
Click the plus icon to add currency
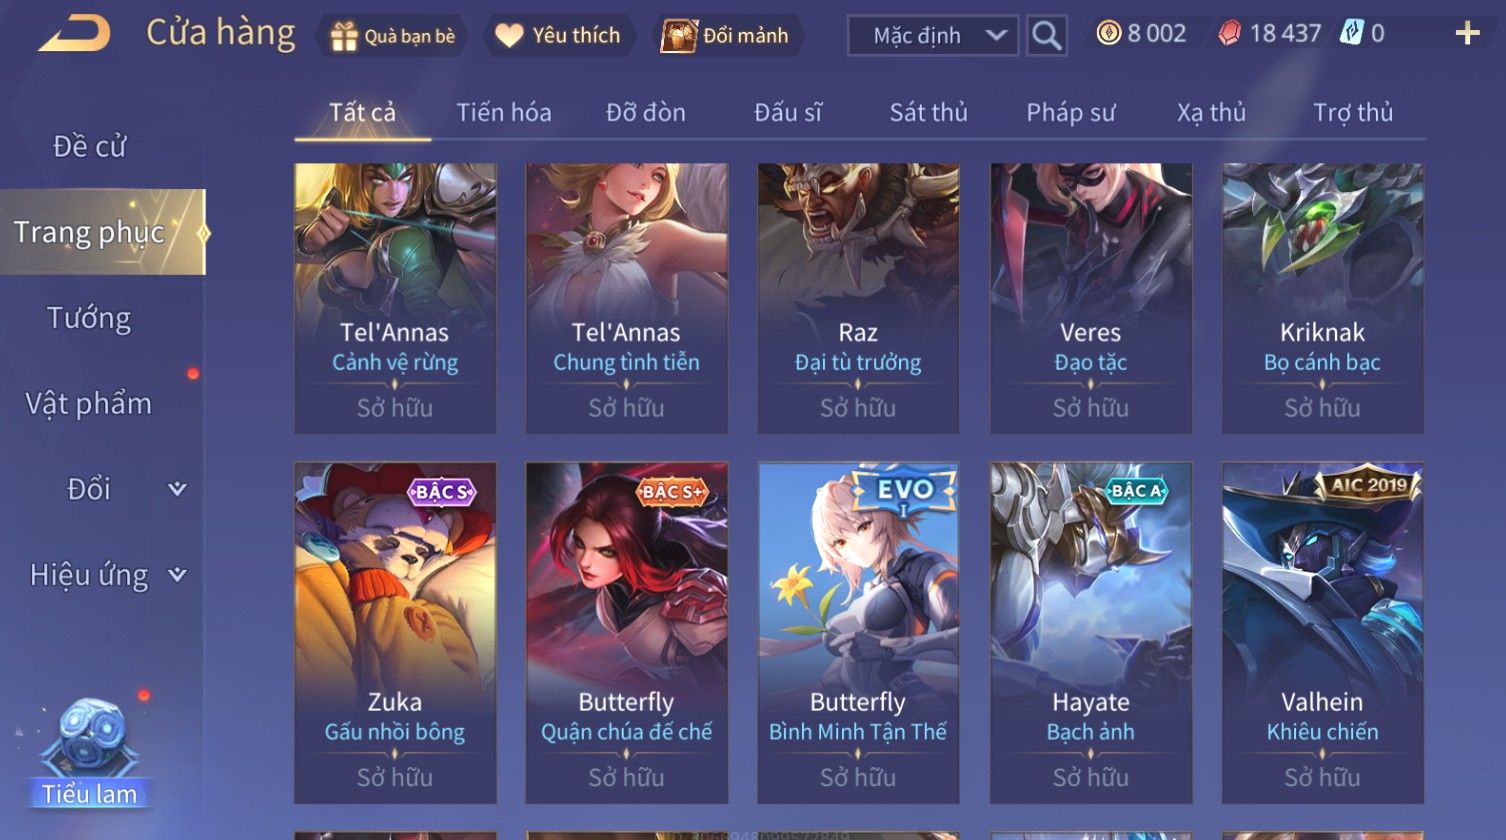pyautogui.click(x=1467, y=34)
